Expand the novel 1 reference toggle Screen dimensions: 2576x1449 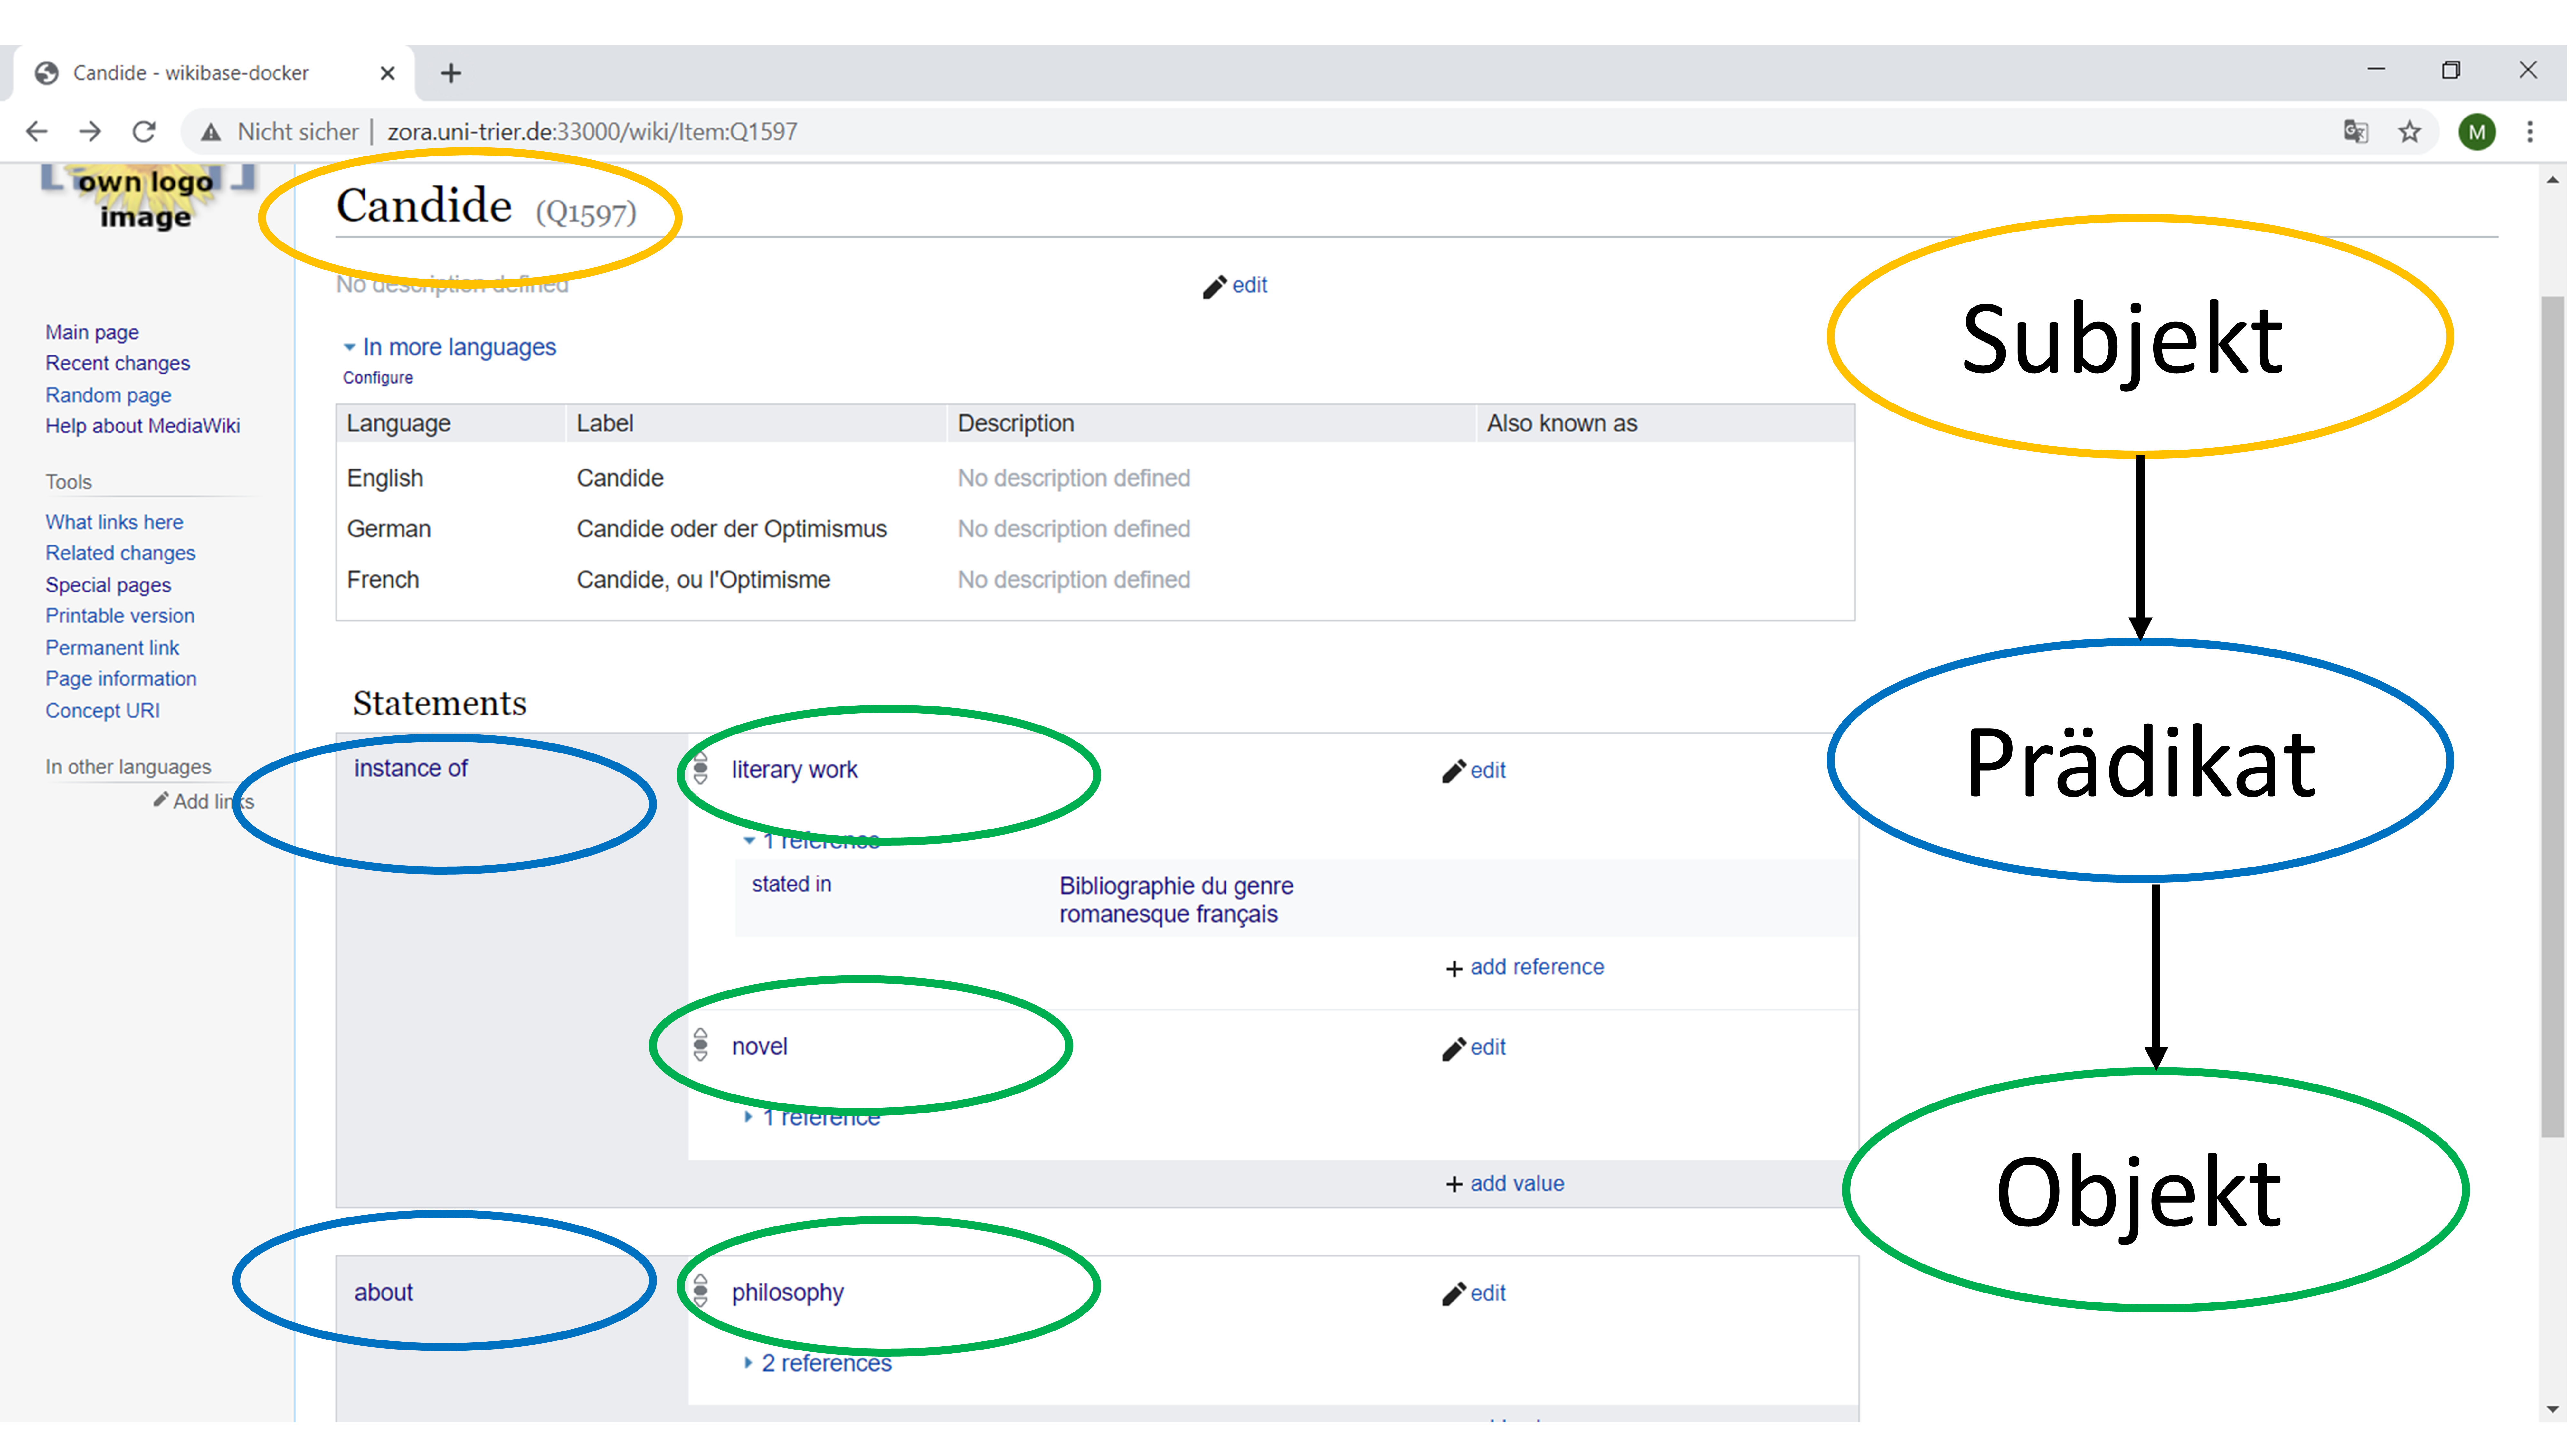812,1118
